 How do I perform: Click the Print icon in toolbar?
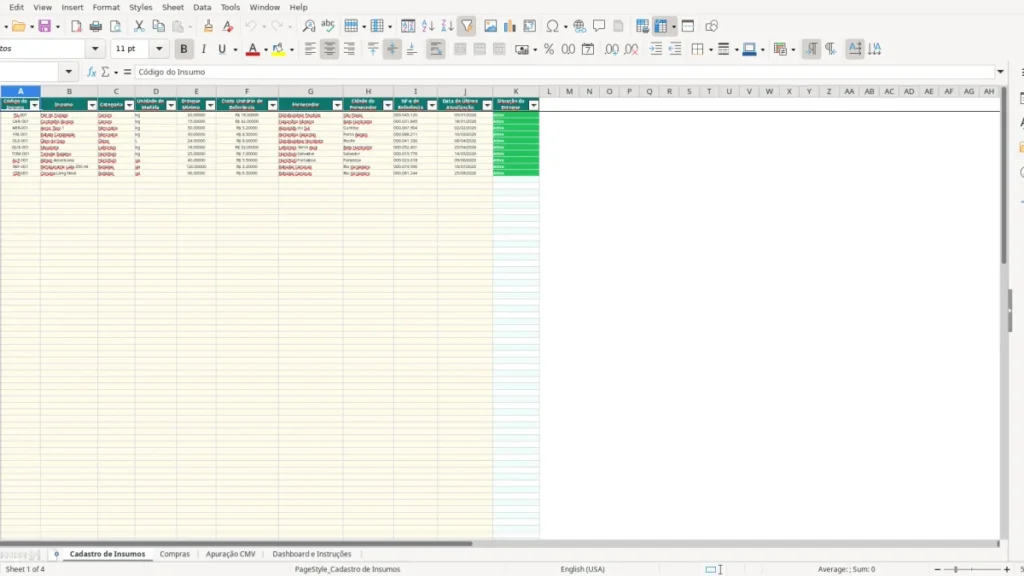pos(95,26)
